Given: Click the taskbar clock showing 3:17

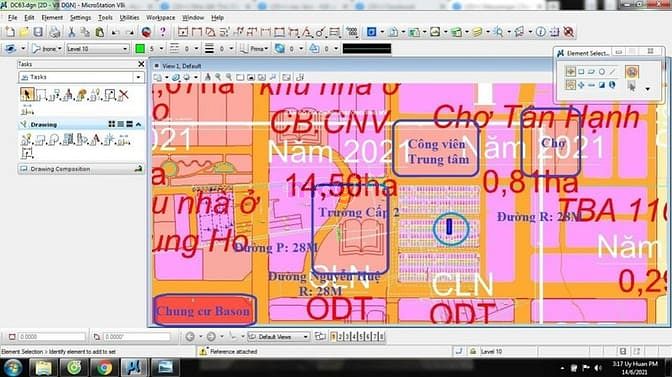Looking at the screenshot, I should 636,368.
